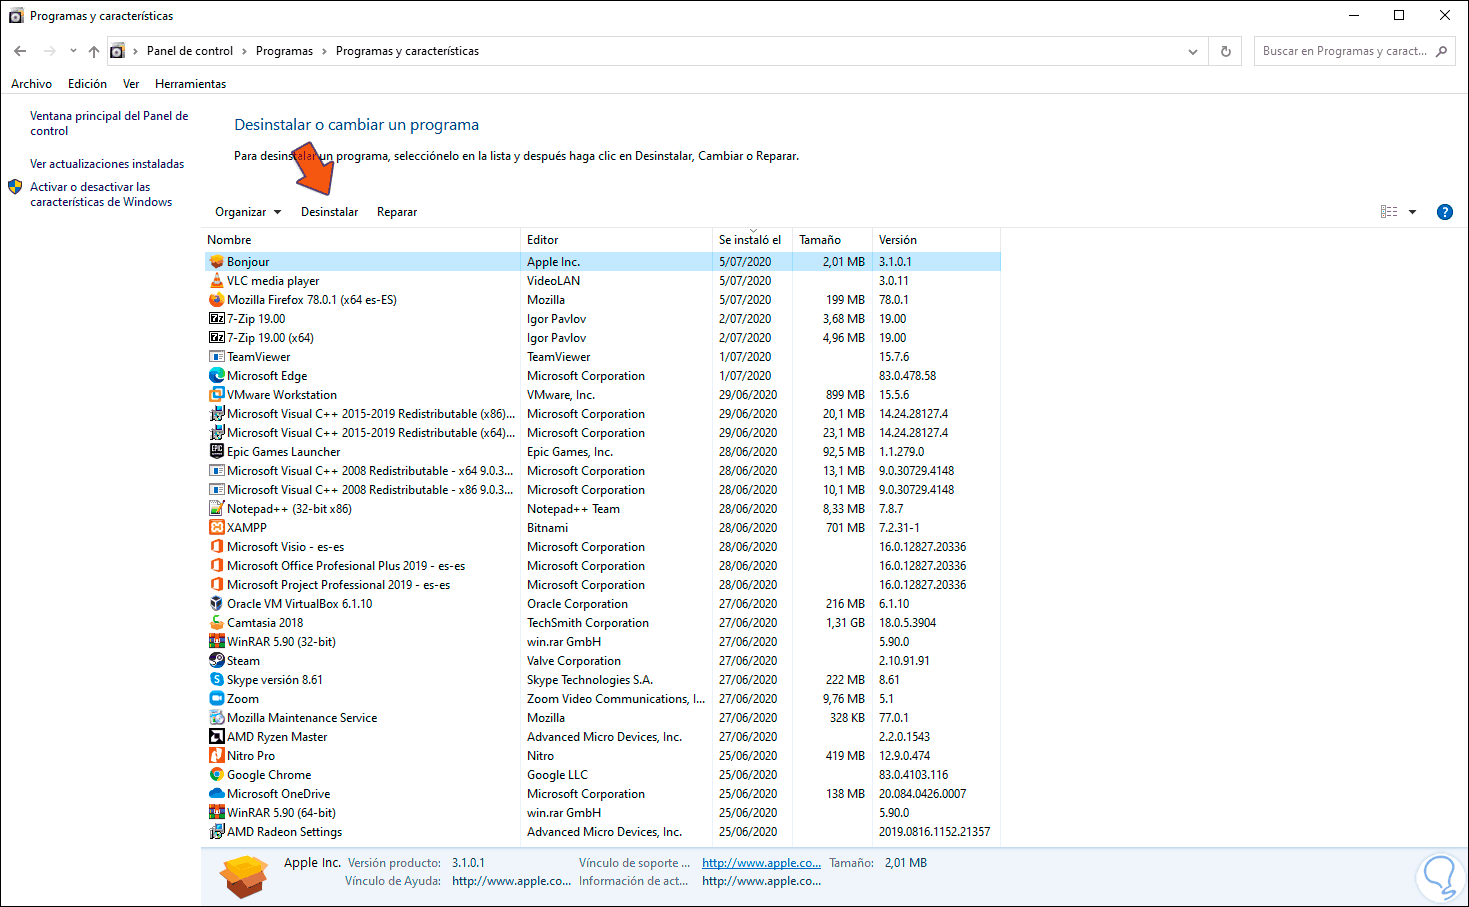This screenshot has width=1469, height=907.
Task: Click the AMD Radeon Settings icon
Action: (x=216, y=832)
